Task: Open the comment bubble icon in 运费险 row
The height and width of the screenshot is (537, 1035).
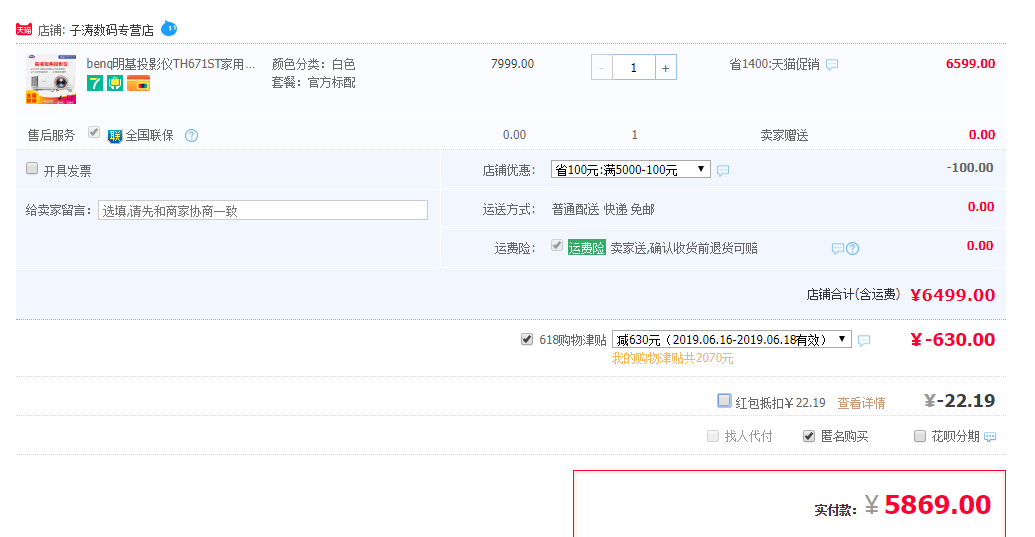Action: tap(838, 249)
